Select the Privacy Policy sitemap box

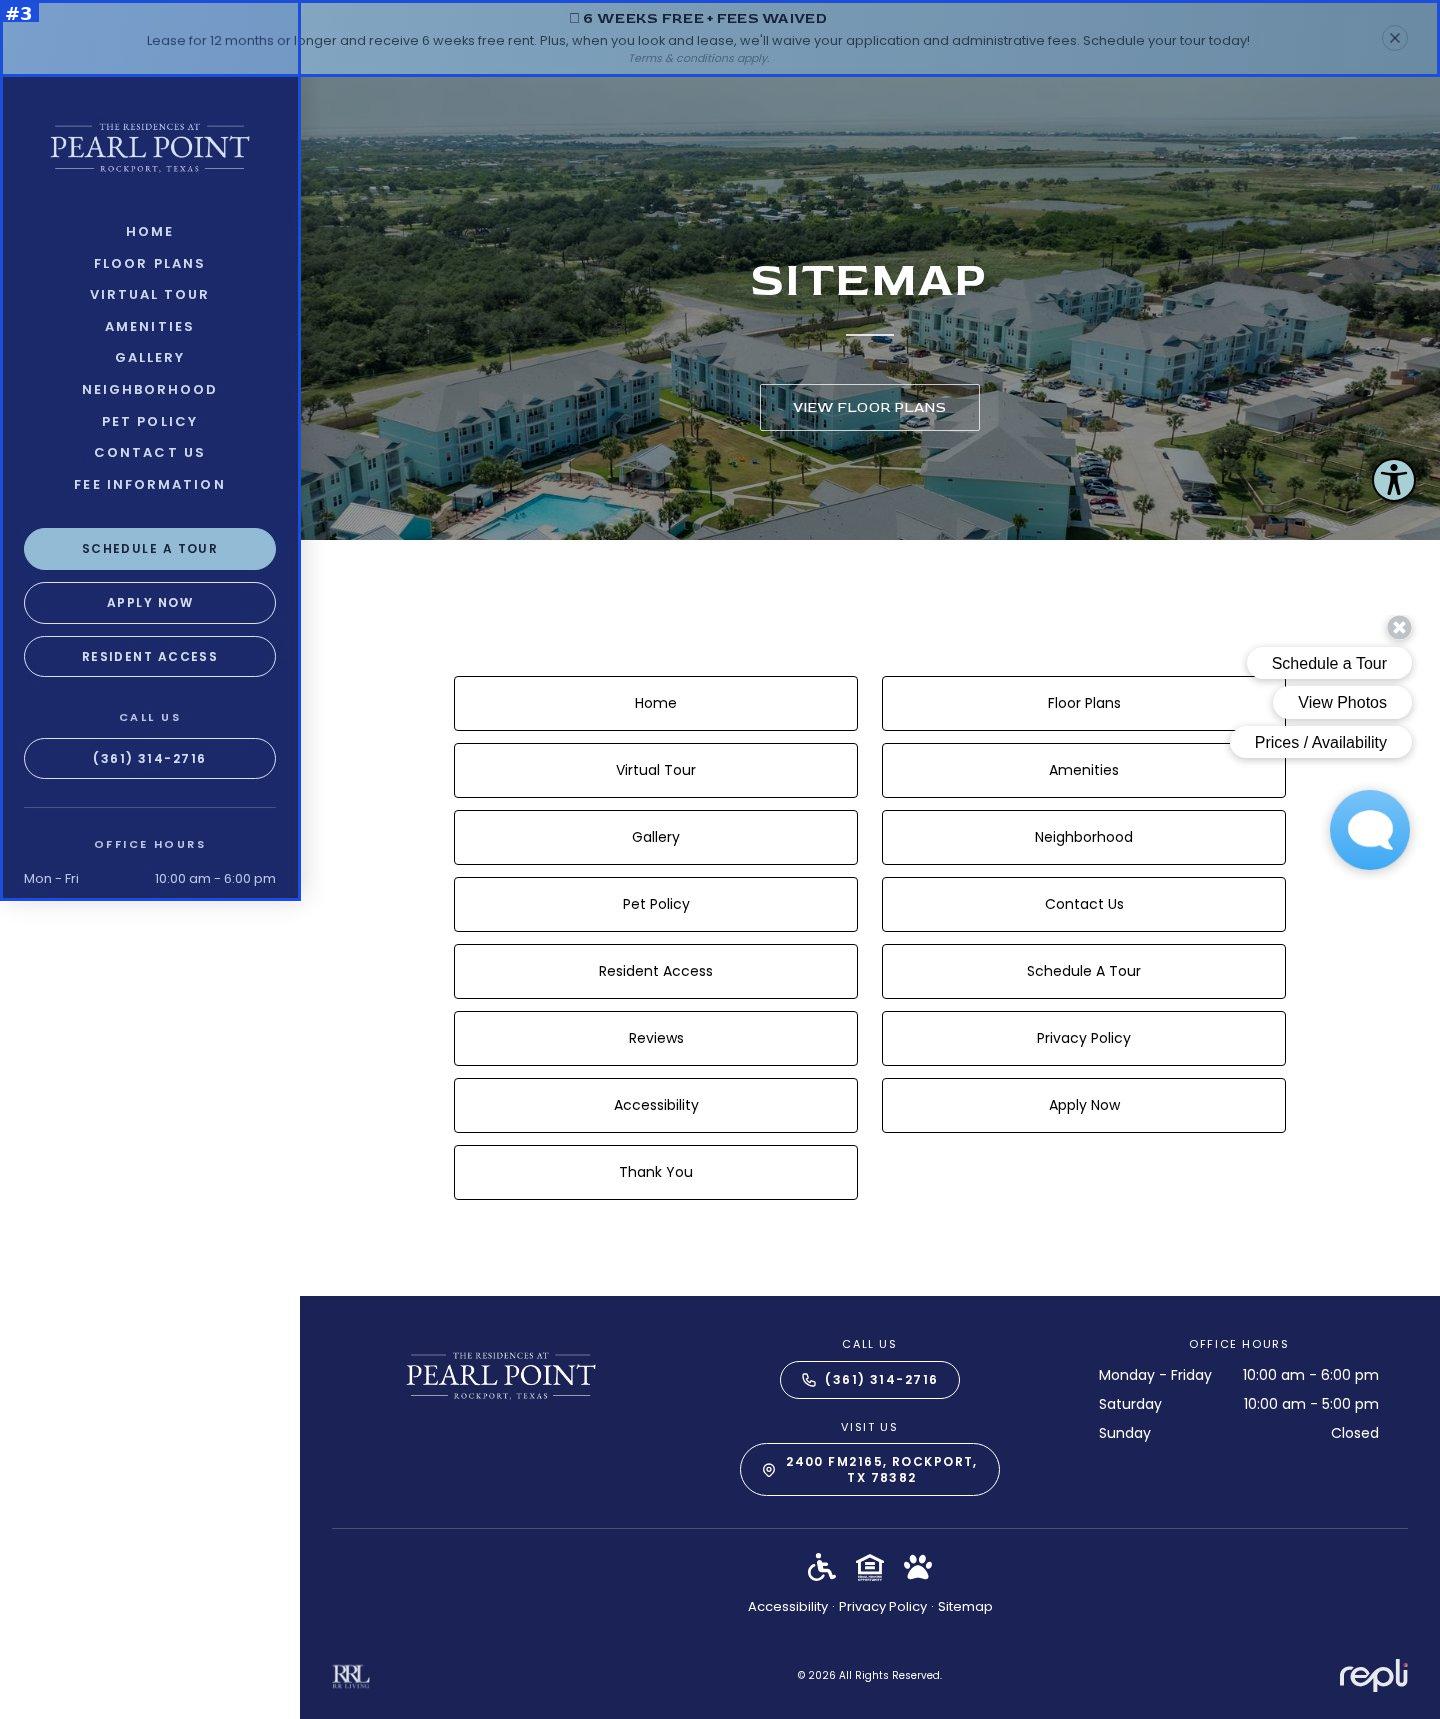1084,1039
